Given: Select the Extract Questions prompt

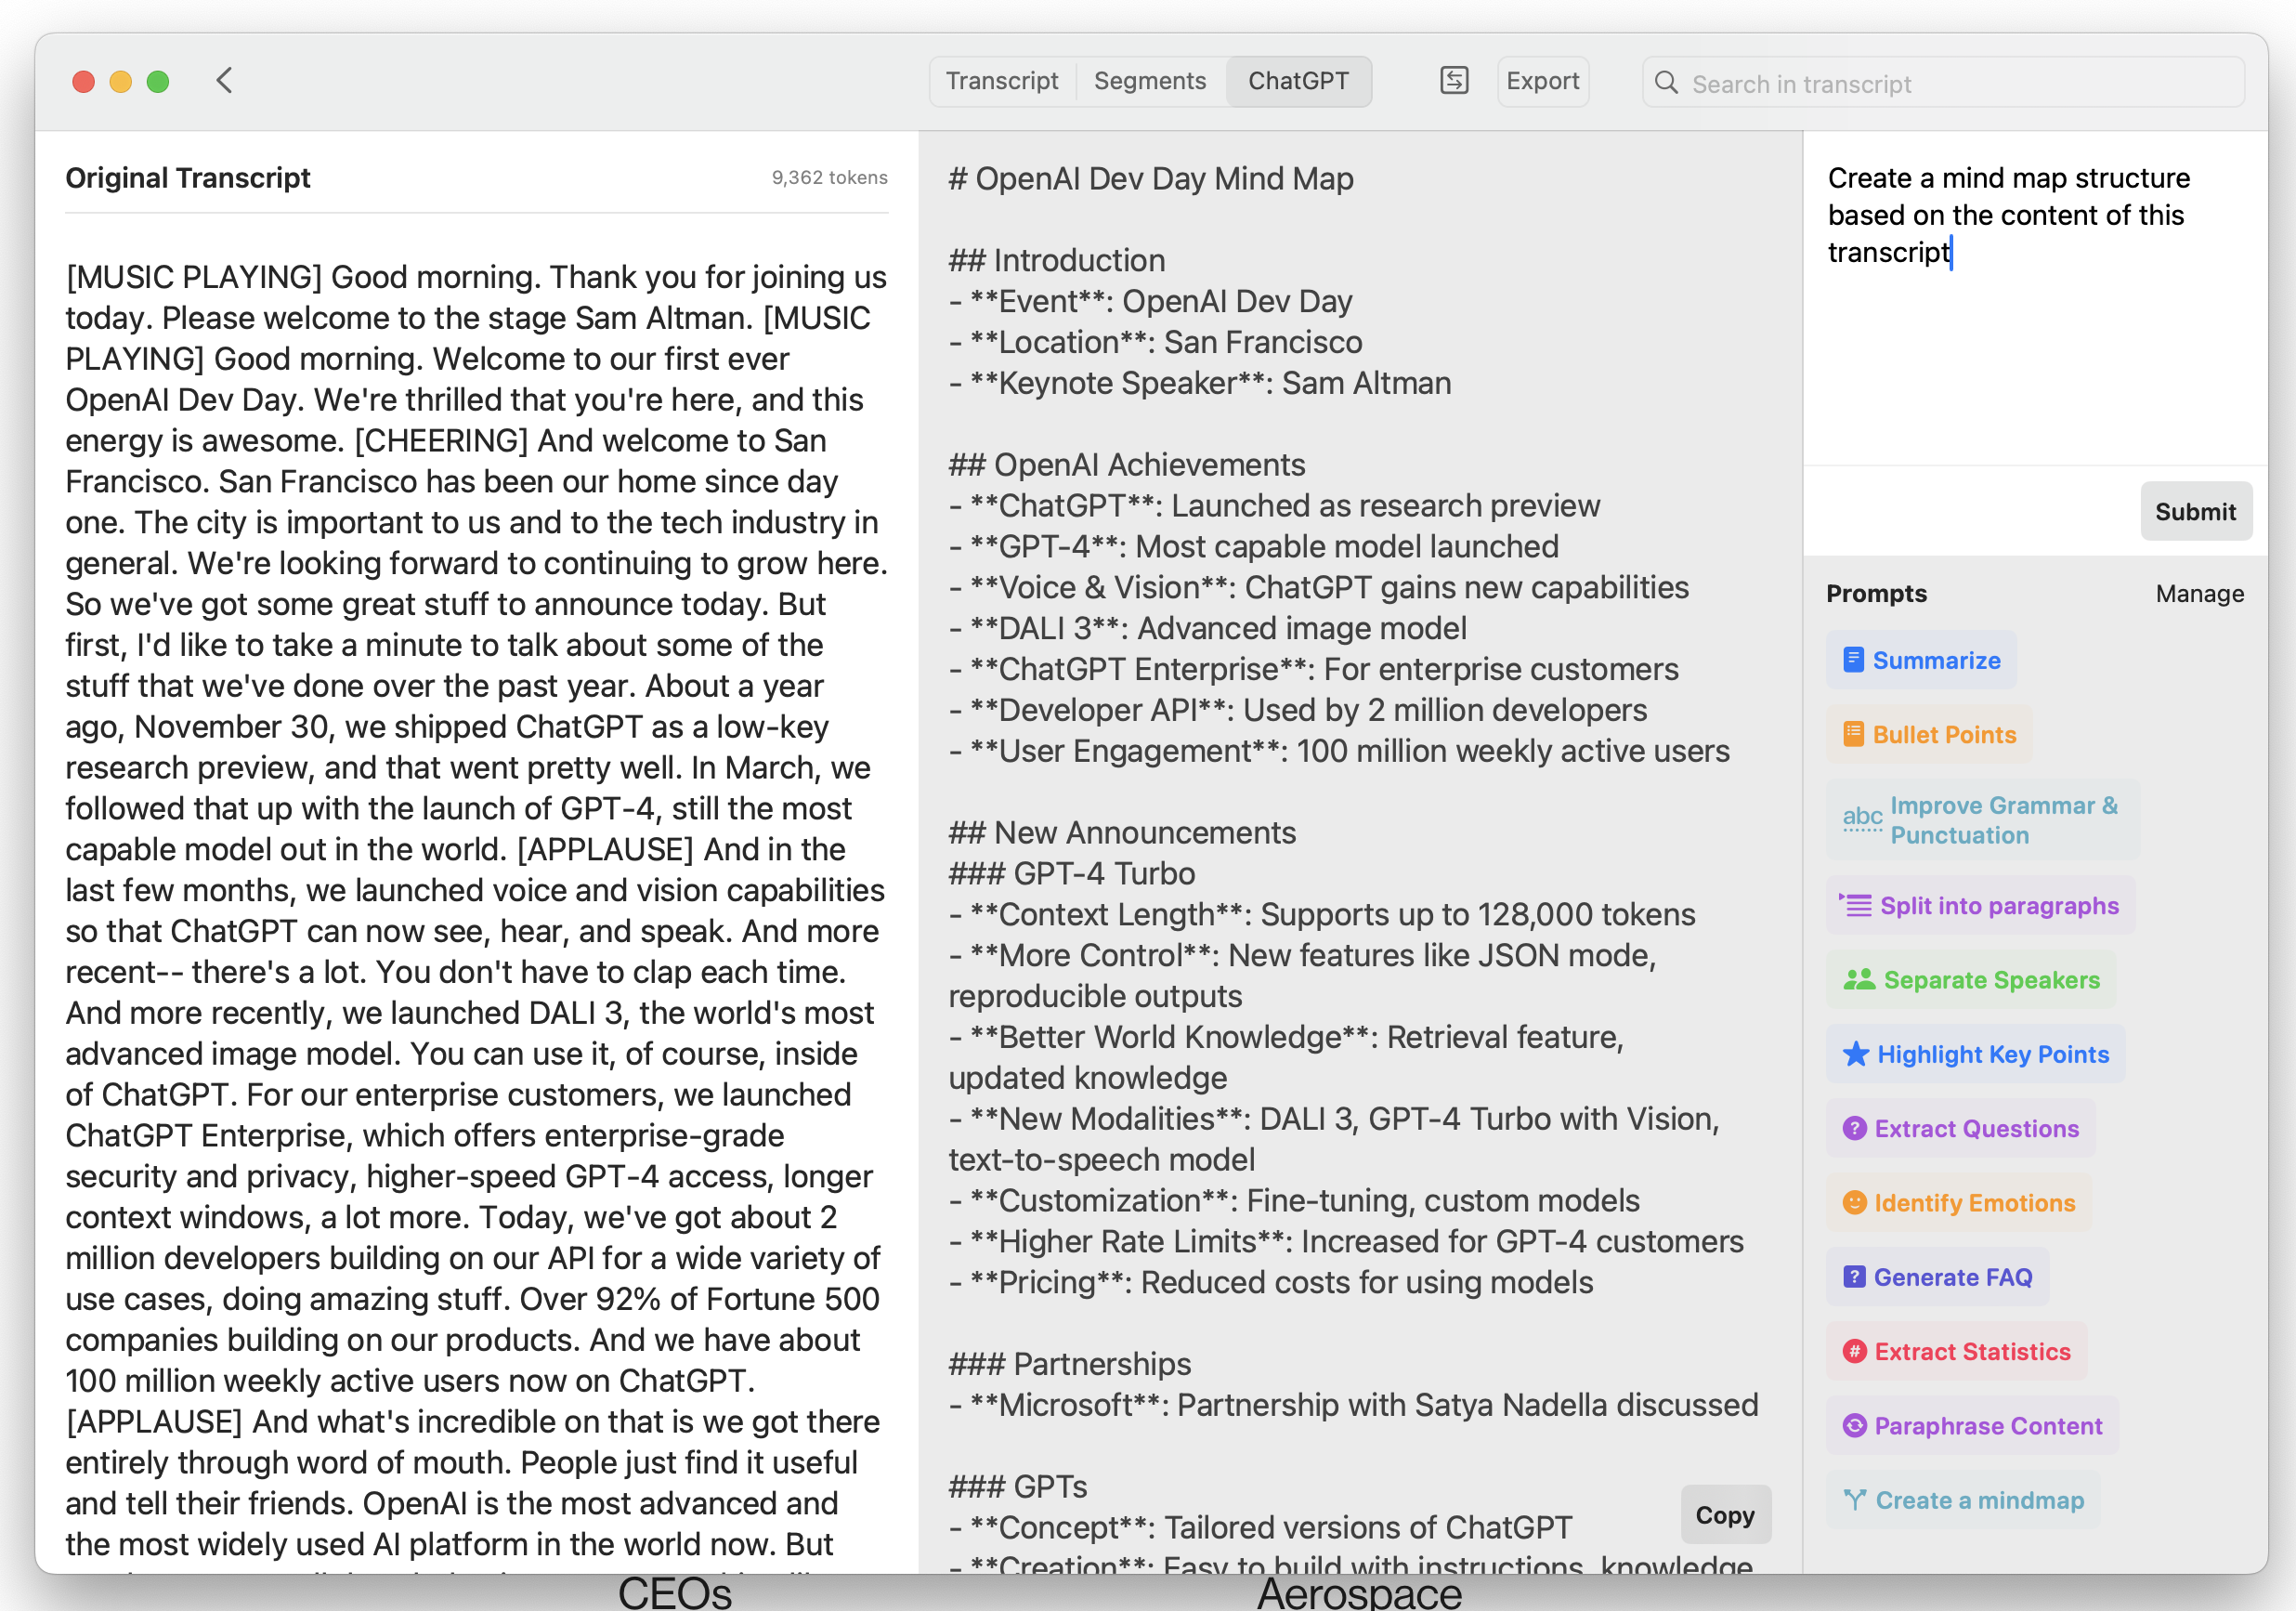Looking at the screenshot, I should point(1960,1128).
